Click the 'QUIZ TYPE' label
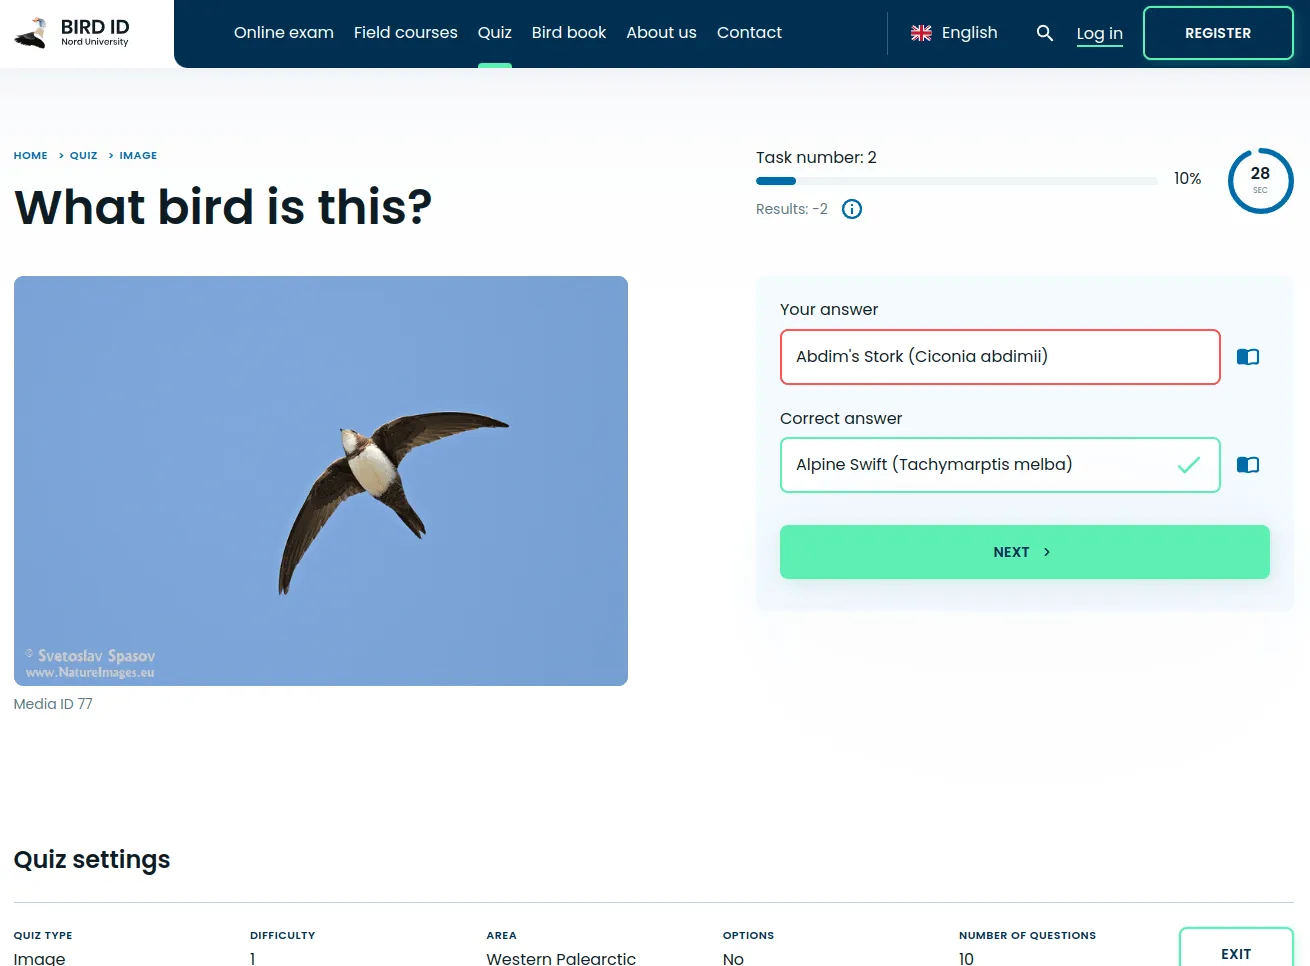Image resolution: width=1310 pixels, height=966 pixels. [x=43, y=936]
